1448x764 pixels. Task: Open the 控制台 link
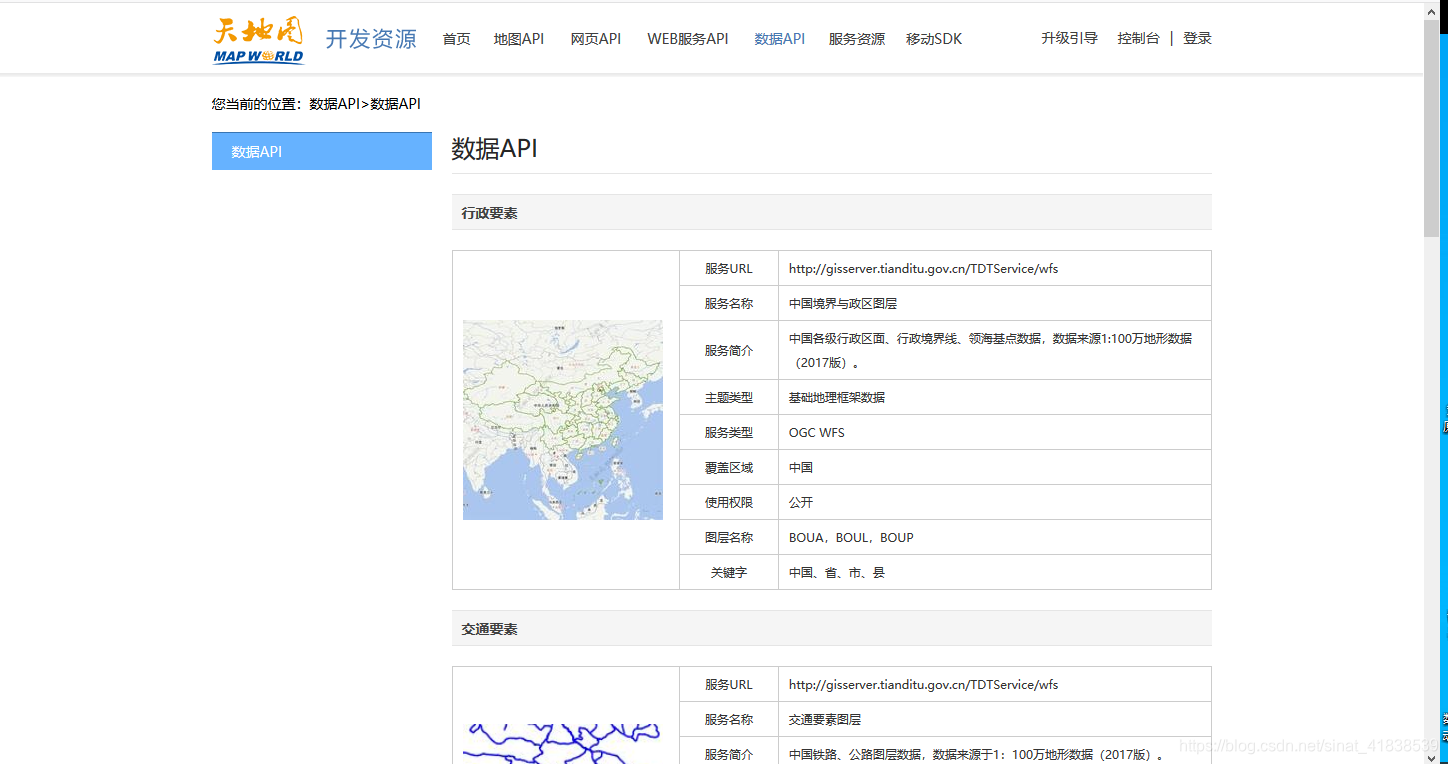[1138, 38]
